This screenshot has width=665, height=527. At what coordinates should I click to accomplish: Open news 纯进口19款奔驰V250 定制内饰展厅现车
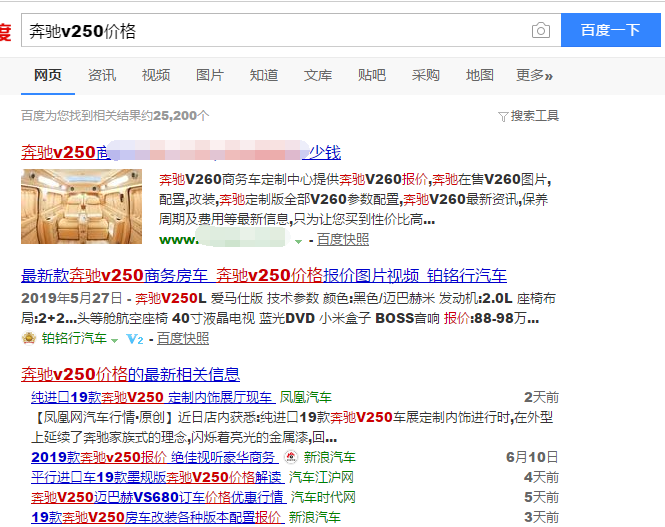pos(153,397)
